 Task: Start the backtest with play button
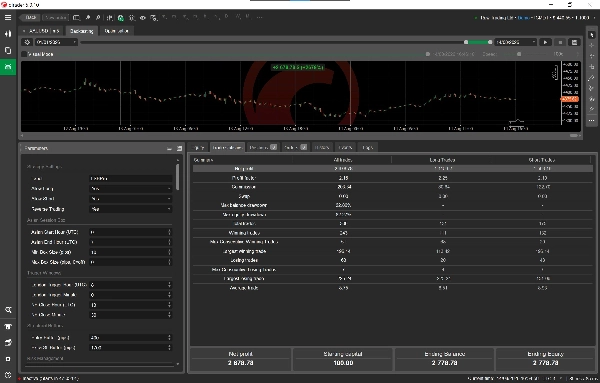pos(545,42)
